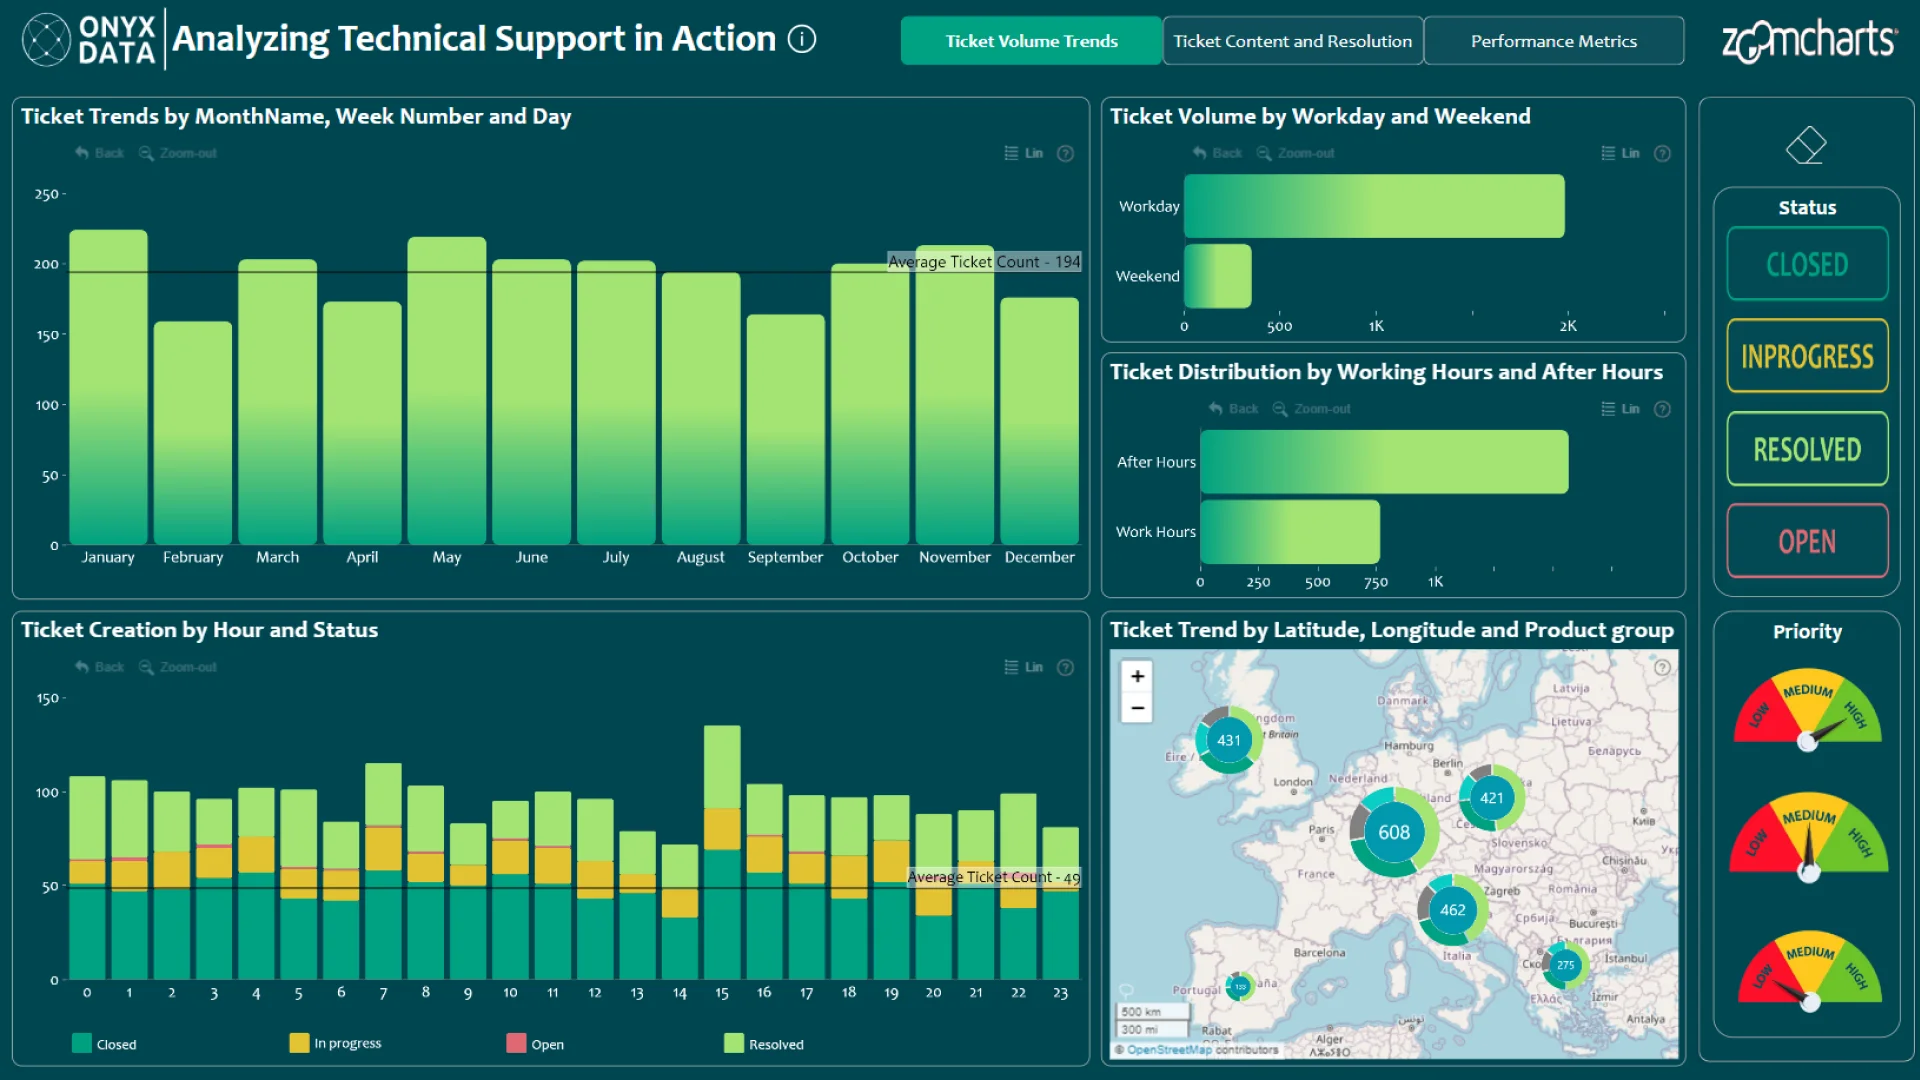Switch to Ticket Content and Resolution tab
The width and height of the screenshot is (1920, 1080).
1293,41
